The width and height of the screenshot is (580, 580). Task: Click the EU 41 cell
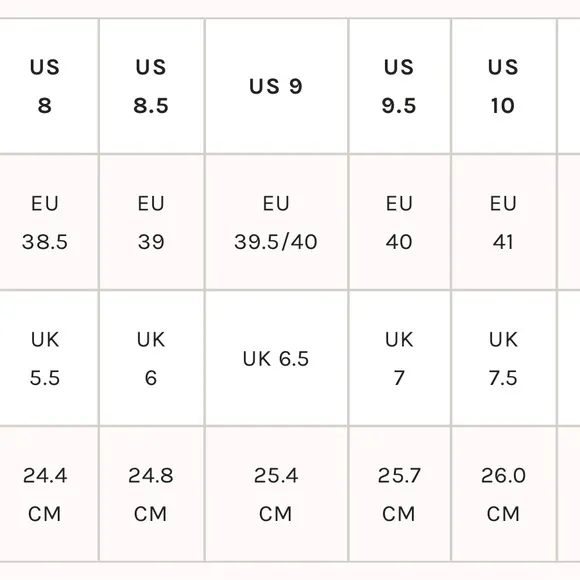point(504,222)
